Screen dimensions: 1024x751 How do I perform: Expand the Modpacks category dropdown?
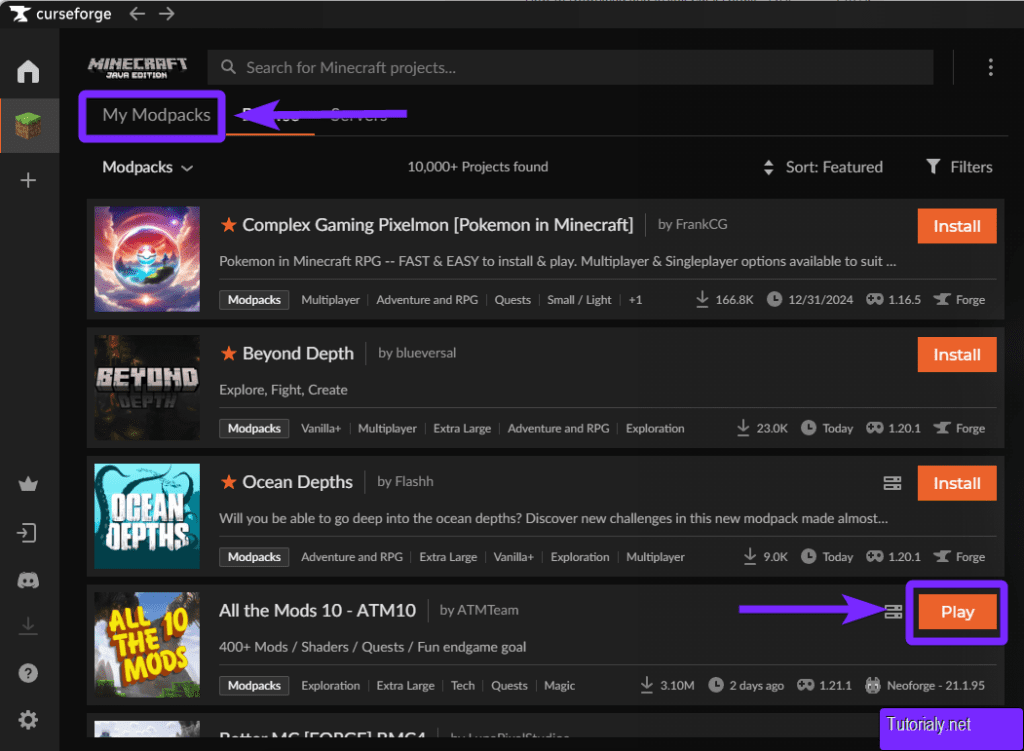(148, 167)
